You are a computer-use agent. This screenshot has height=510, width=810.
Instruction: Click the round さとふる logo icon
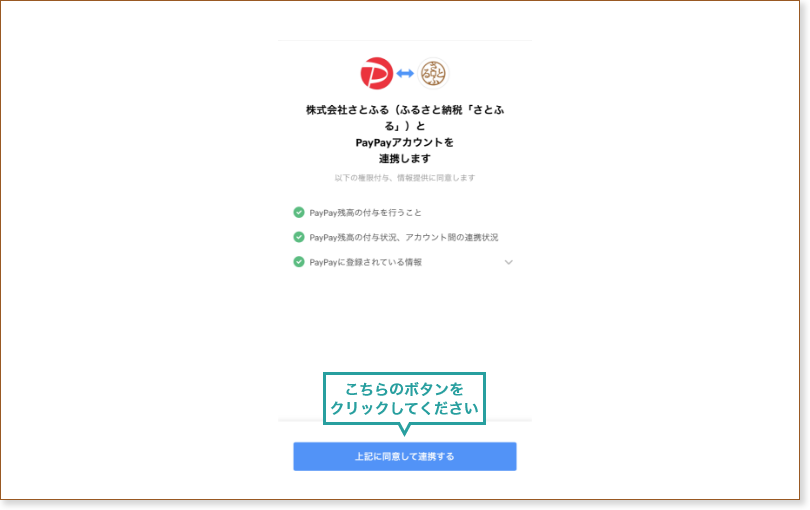point(433,73)
